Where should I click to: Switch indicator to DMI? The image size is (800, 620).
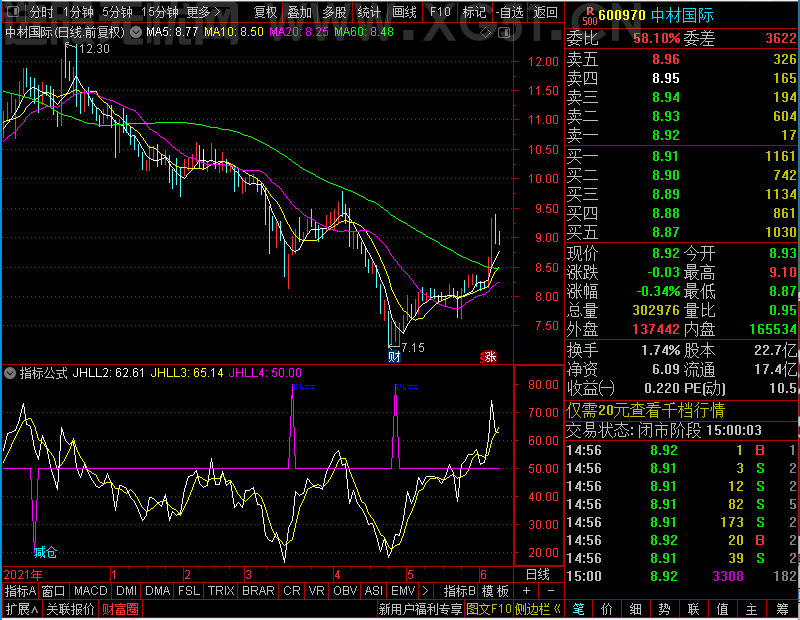point(126,591)
